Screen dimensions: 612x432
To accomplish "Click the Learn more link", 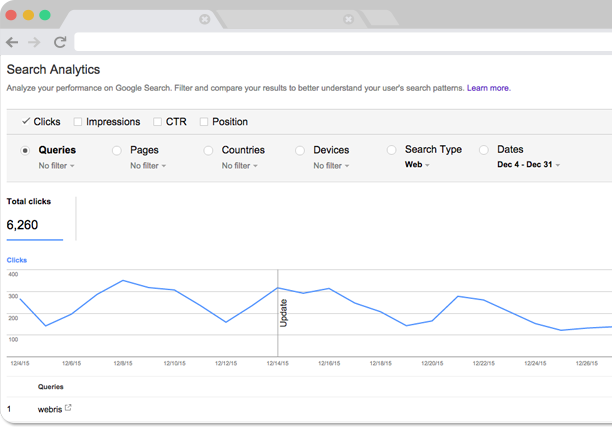I will click(x=488, y=88).
